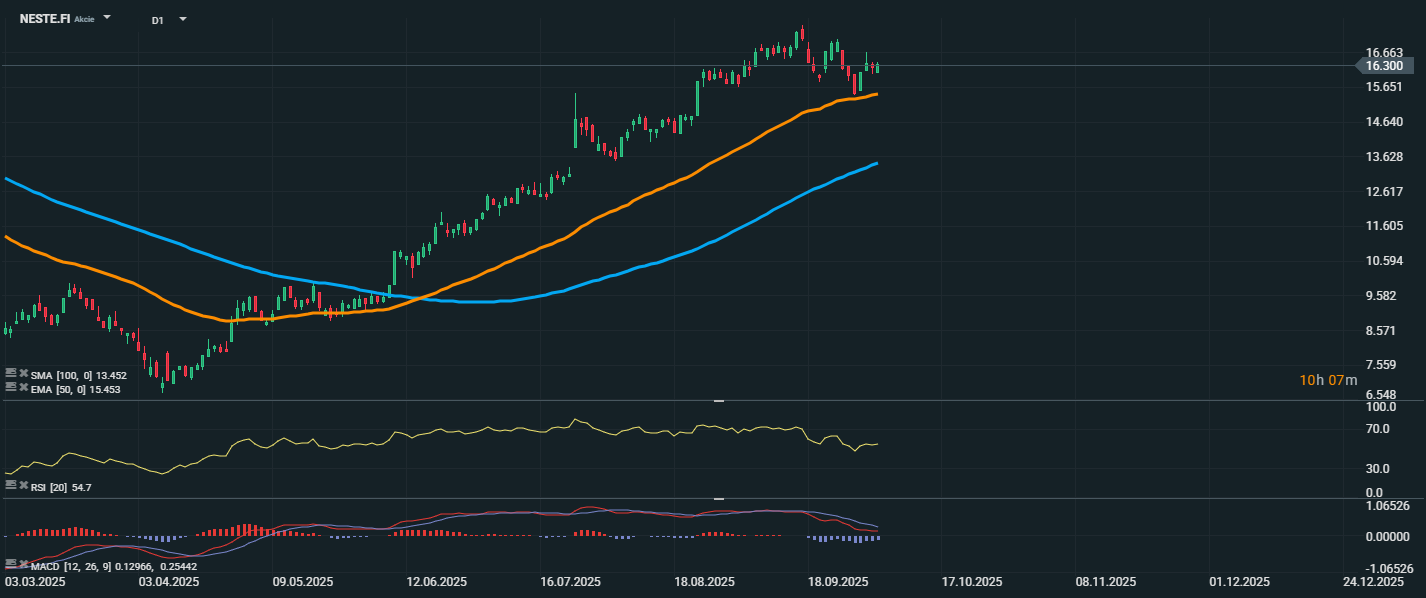Click the resize handle above MACD panel
The image size is (1426, 598).
pyautogui.click(x=718, y=498)
